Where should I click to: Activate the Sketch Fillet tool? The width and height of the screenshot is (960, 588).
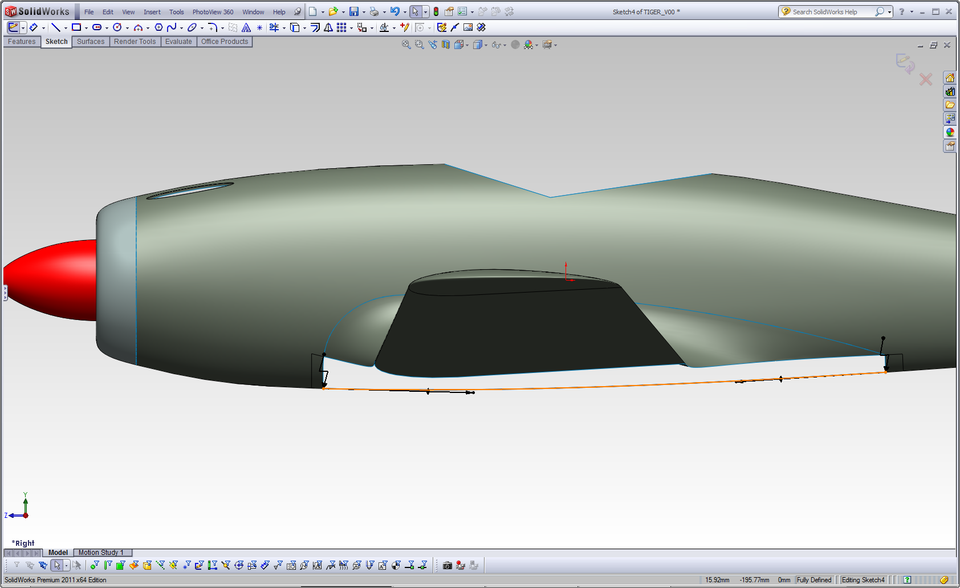click(x=212, y=27)
